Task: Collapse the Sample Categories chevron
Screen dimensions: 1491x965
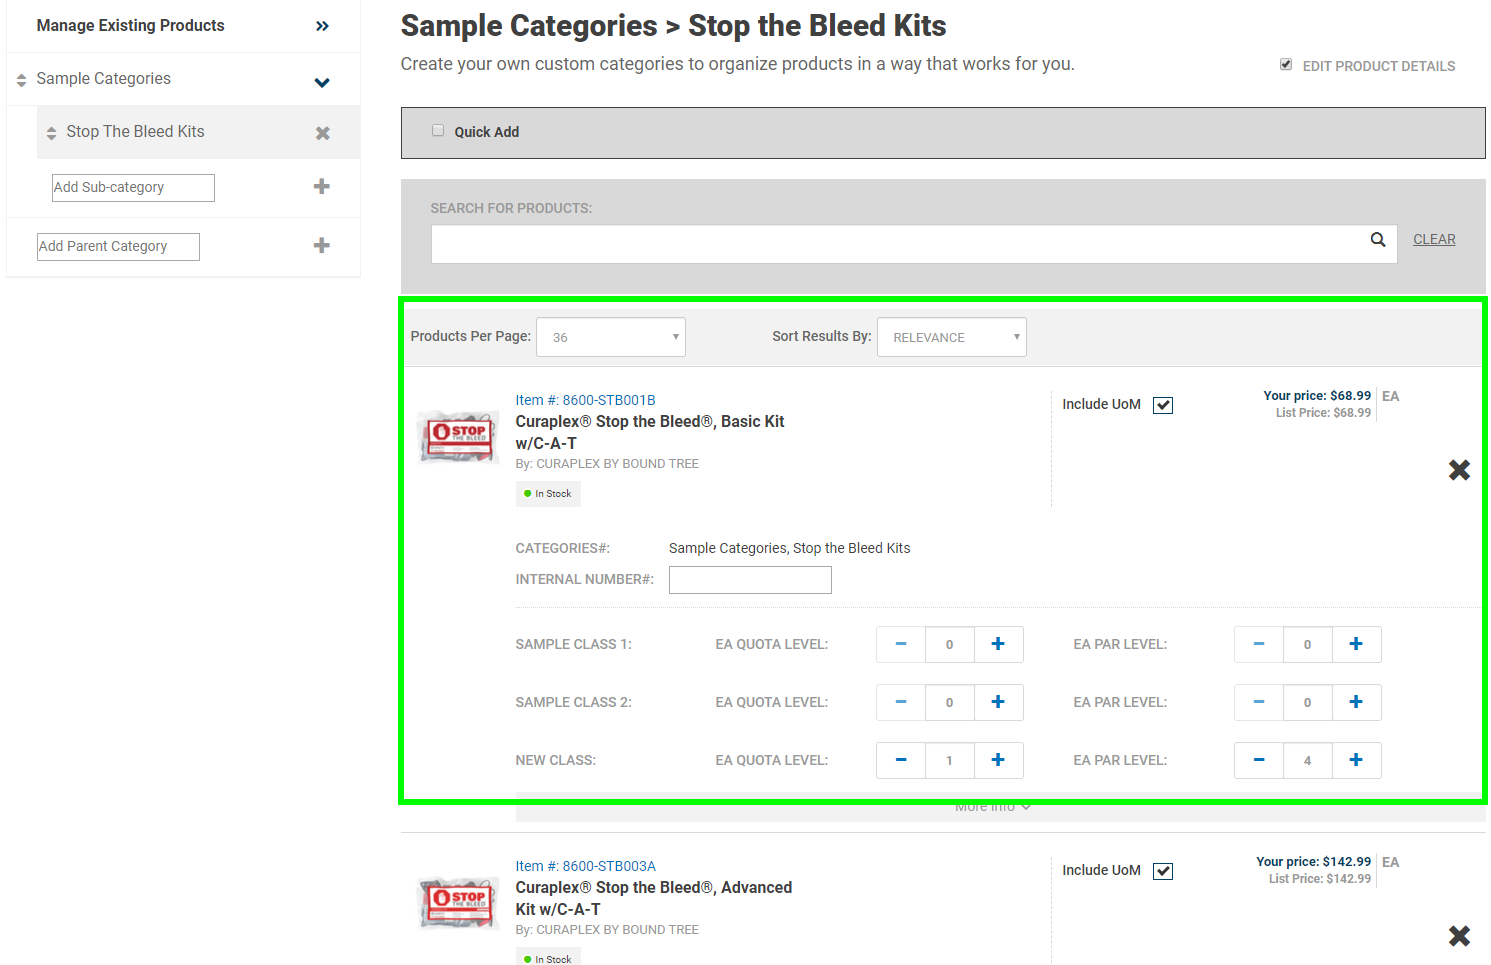Action: coord(322,83)
